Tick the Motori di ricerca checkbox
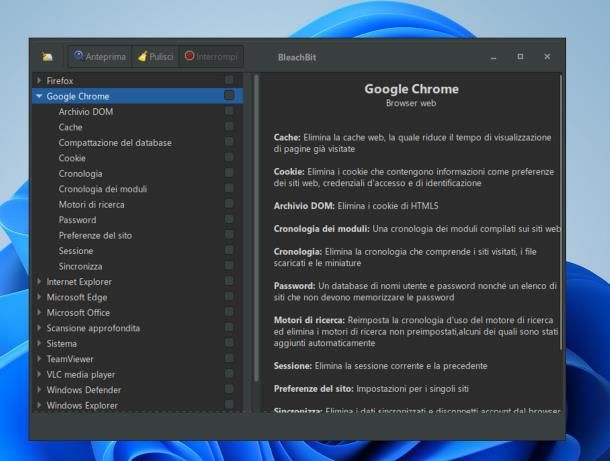This screenshot has height=461, width=610. tap(229, 203)
